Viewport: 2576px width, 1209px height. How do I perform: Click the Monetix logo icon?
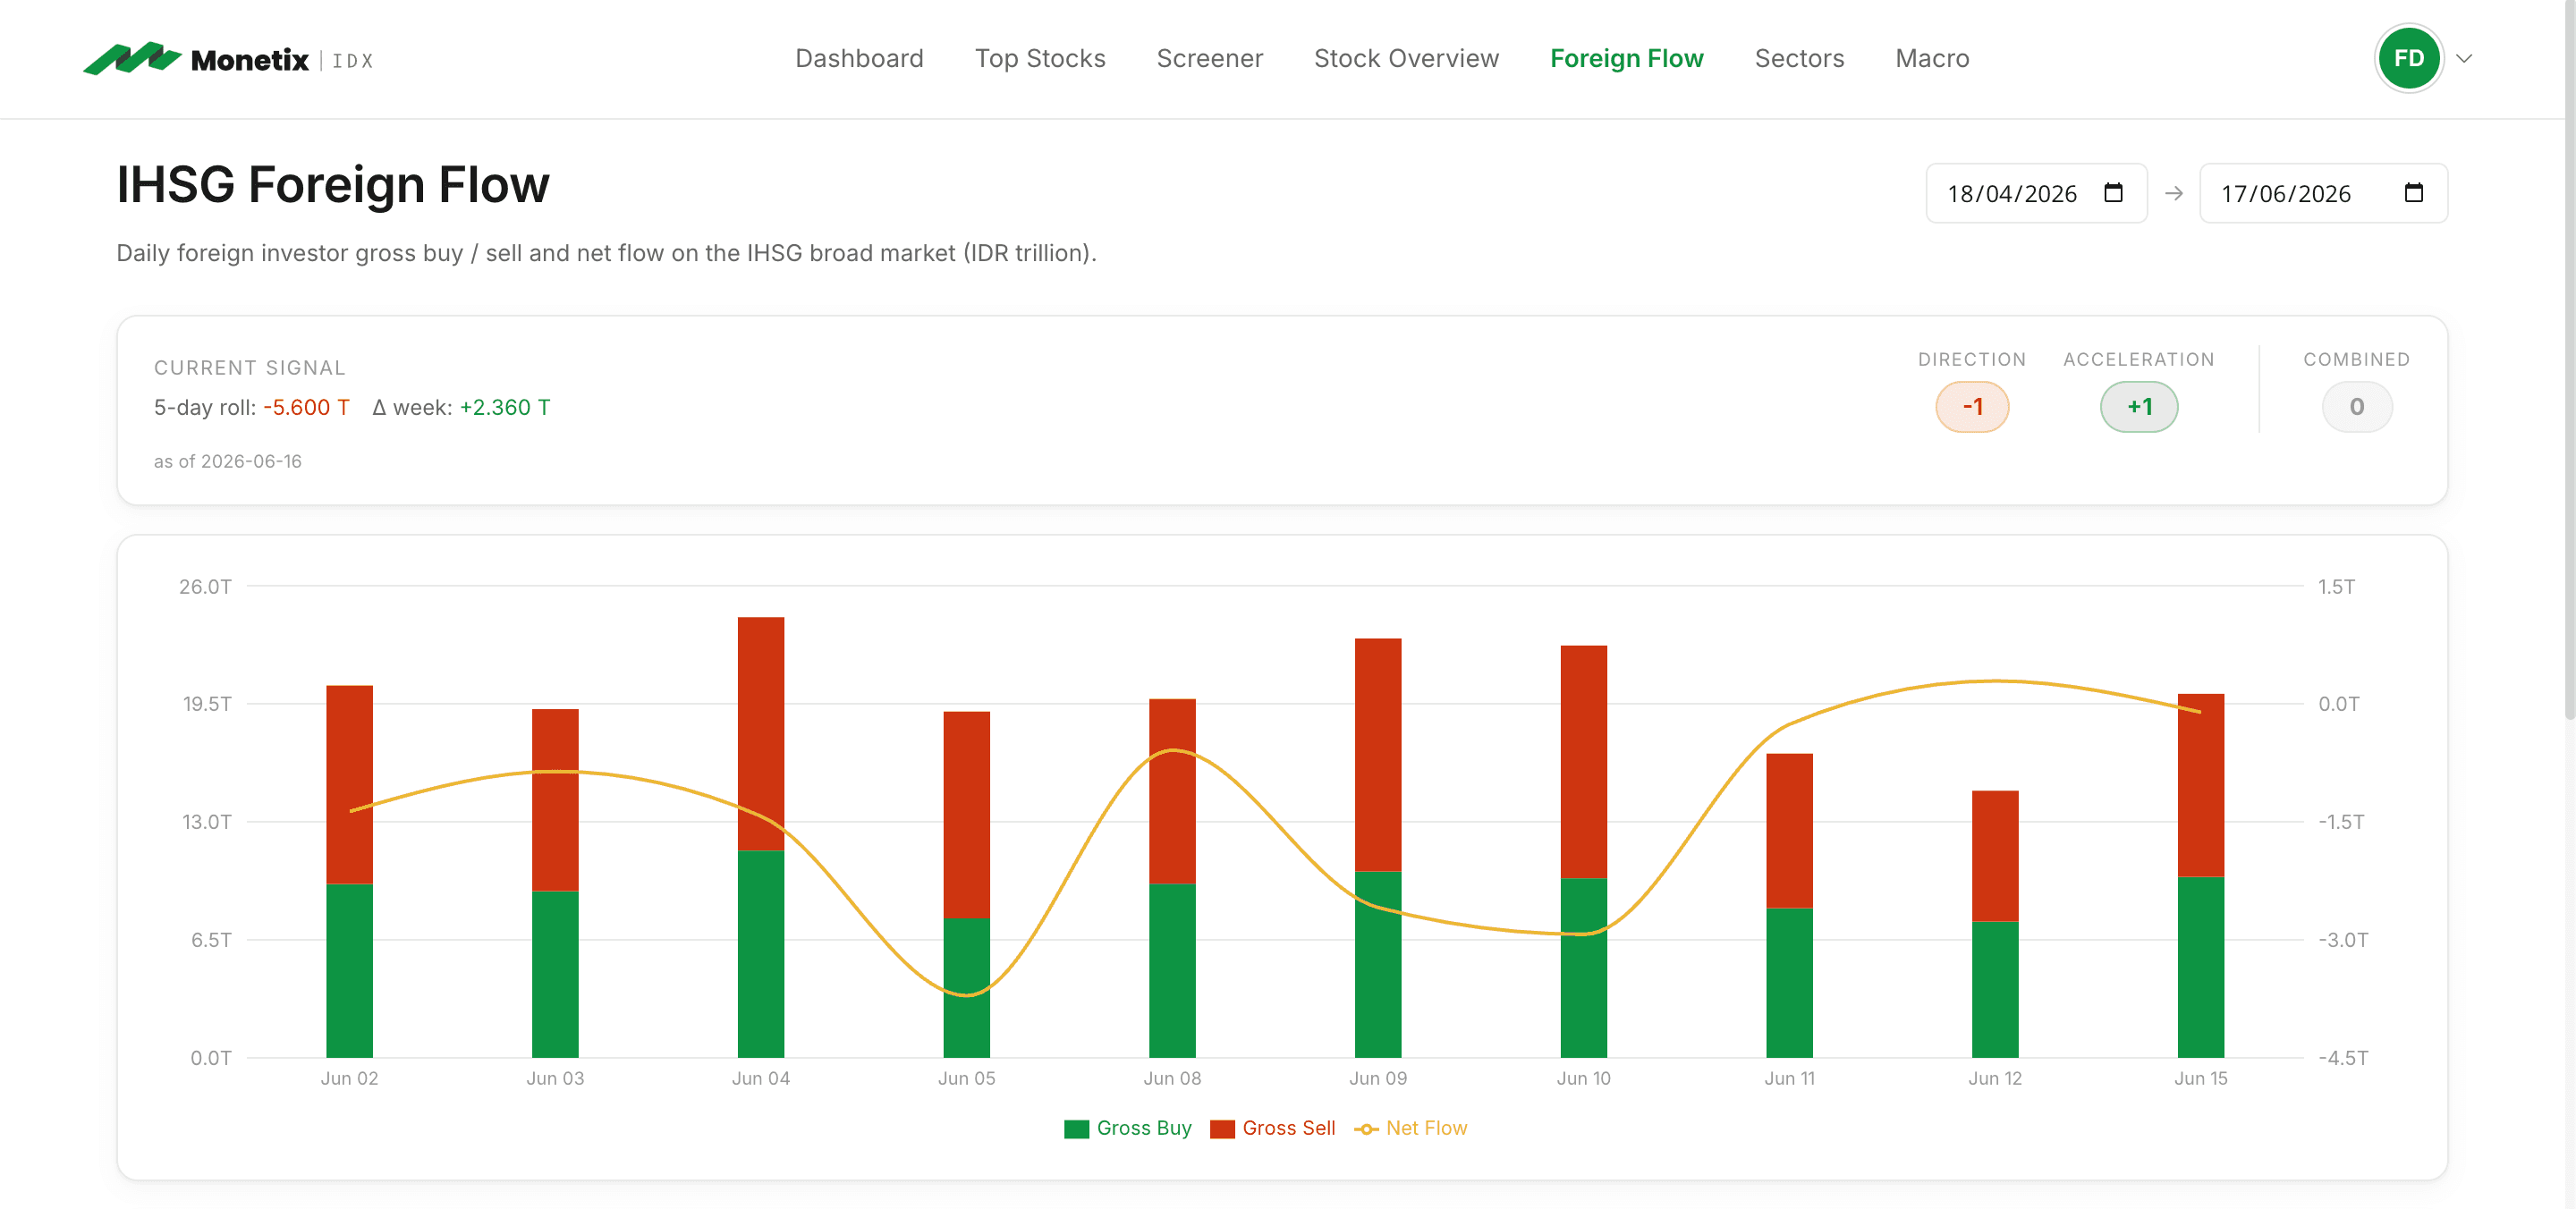tap(132, 58)
